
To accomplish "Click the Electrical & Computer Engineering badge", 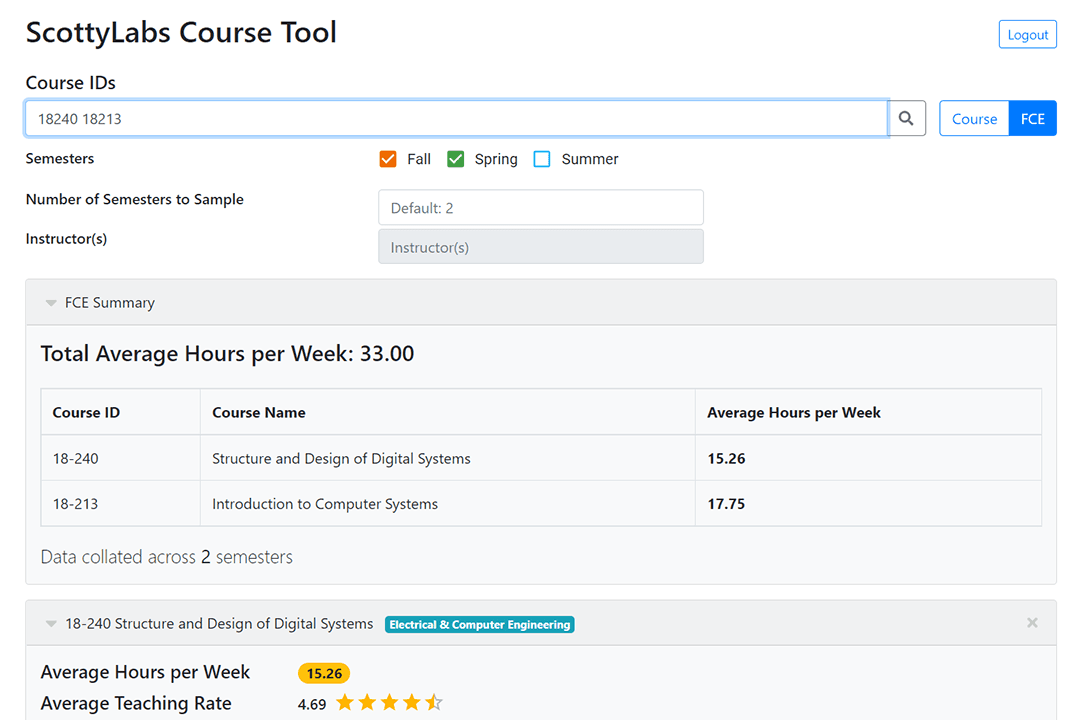I will [x=480, y=625].
